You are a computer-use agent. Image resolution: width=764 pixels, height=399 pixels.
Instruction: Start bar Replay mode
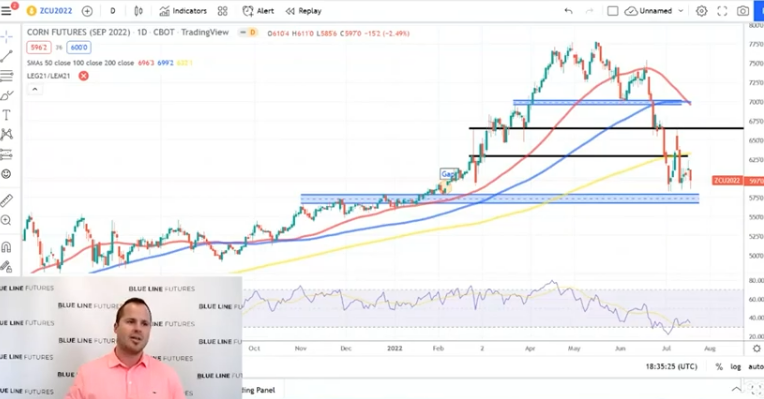pyautogui.click(x=303, y=11)
